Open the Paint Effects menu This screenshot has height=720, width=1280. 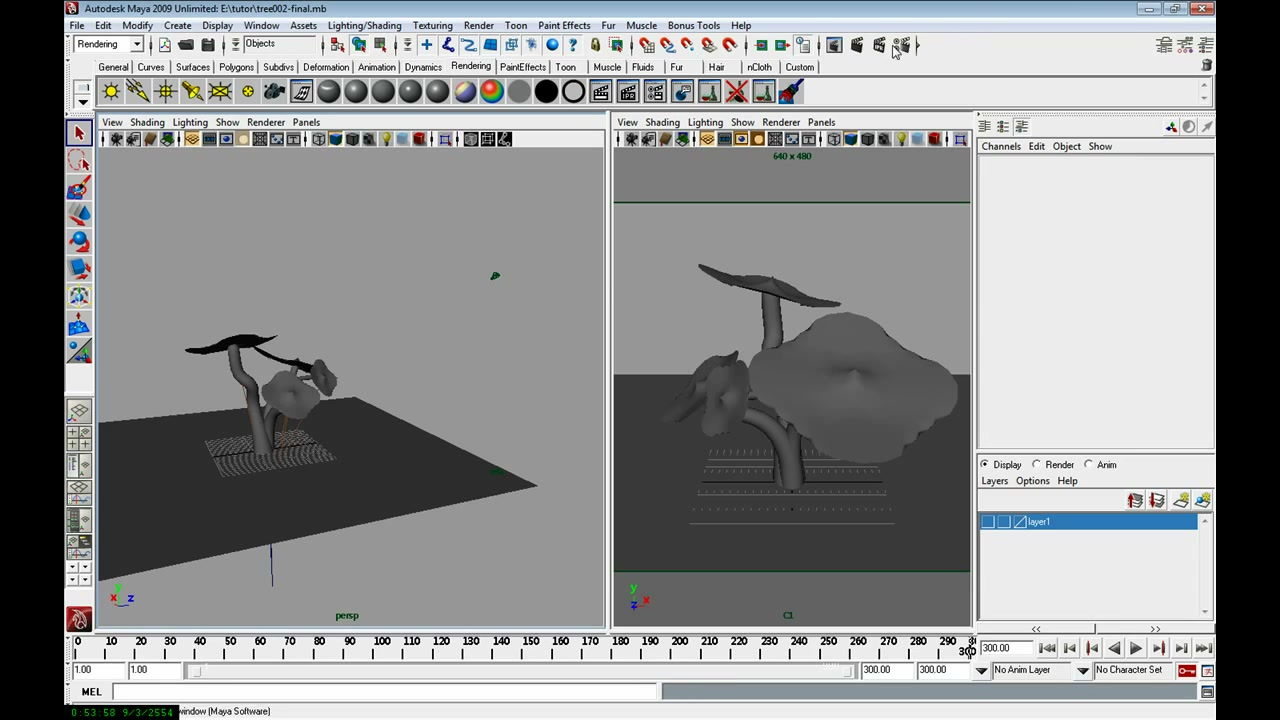pos(564,25)
